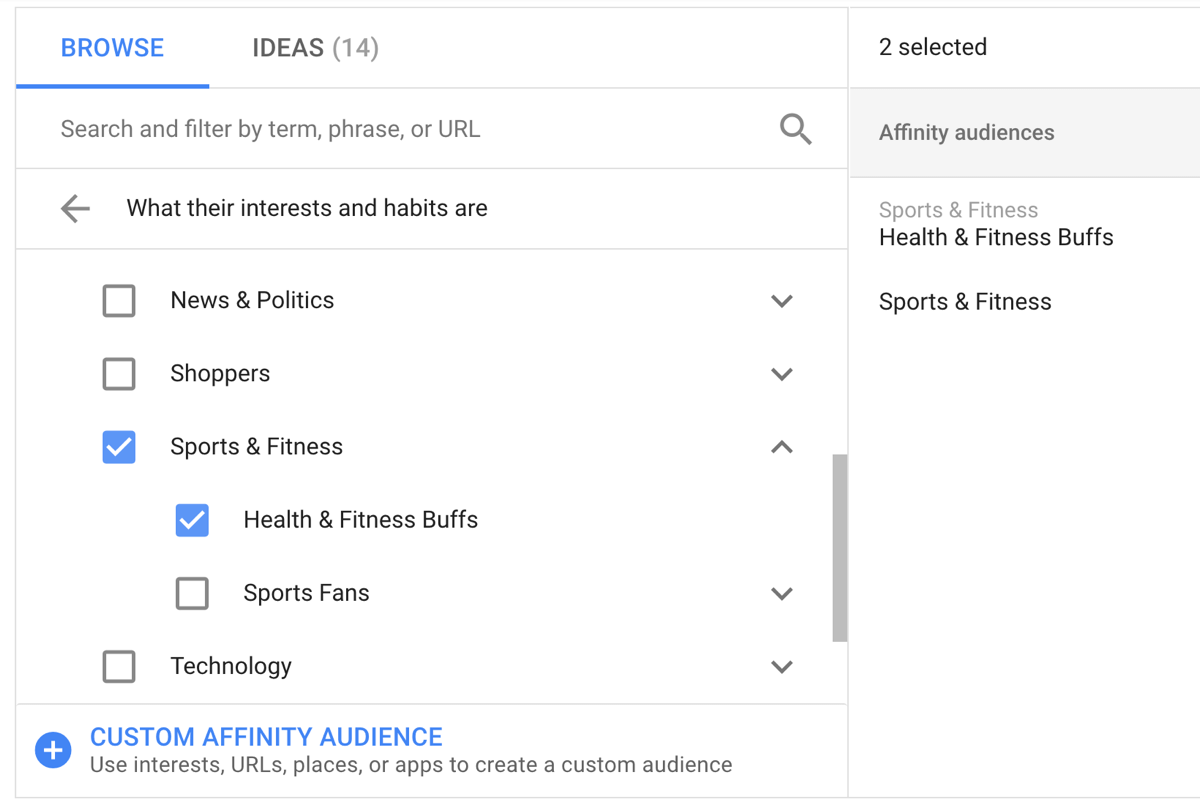Click the Sports & Fitness label in list
The height and width of the screenshot is (808, 1200).
click(x=256, y=446)
